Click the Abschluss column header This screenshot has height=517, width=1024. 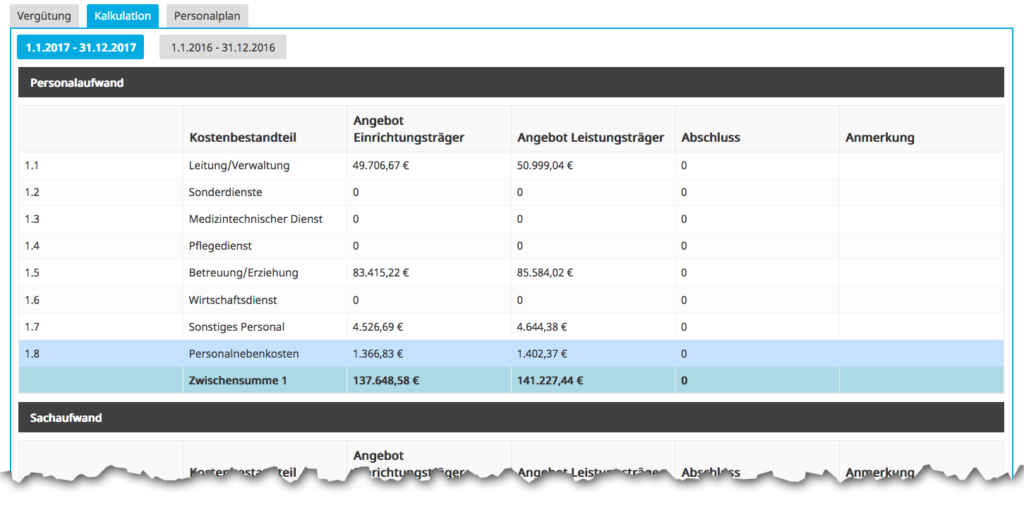(x=711, y=138)
